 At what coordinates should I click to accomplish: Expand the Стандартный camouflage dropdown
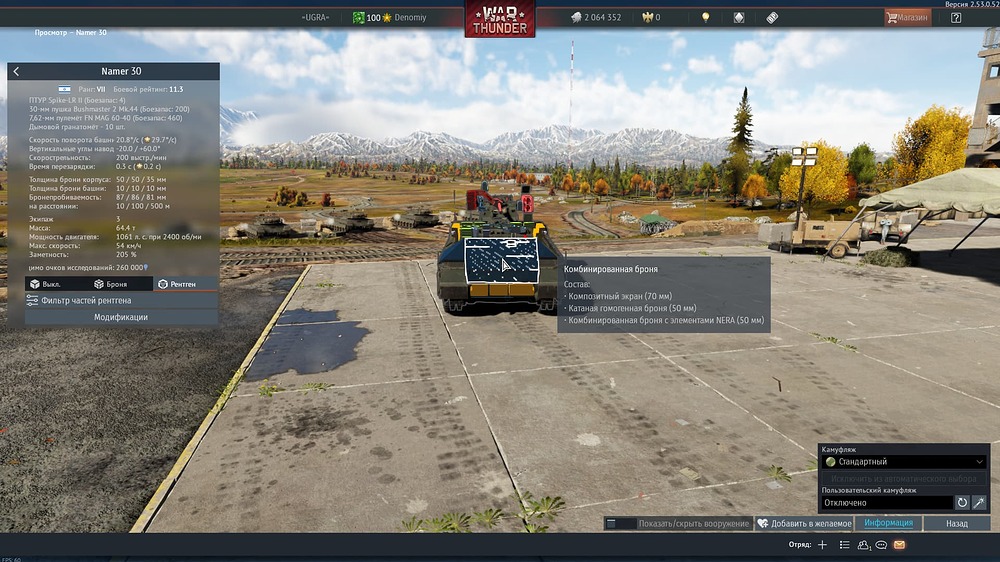pos(904,462)
